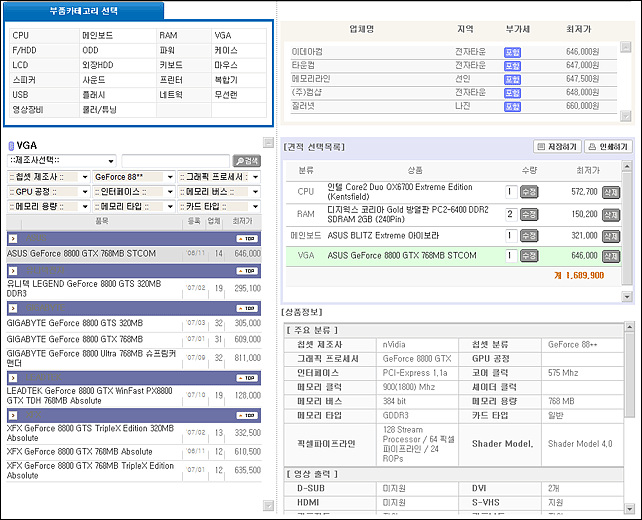
Task: Select GIGABYTE GeForce 8800 GTS 320MB product
Action: [x=75, y=323]
